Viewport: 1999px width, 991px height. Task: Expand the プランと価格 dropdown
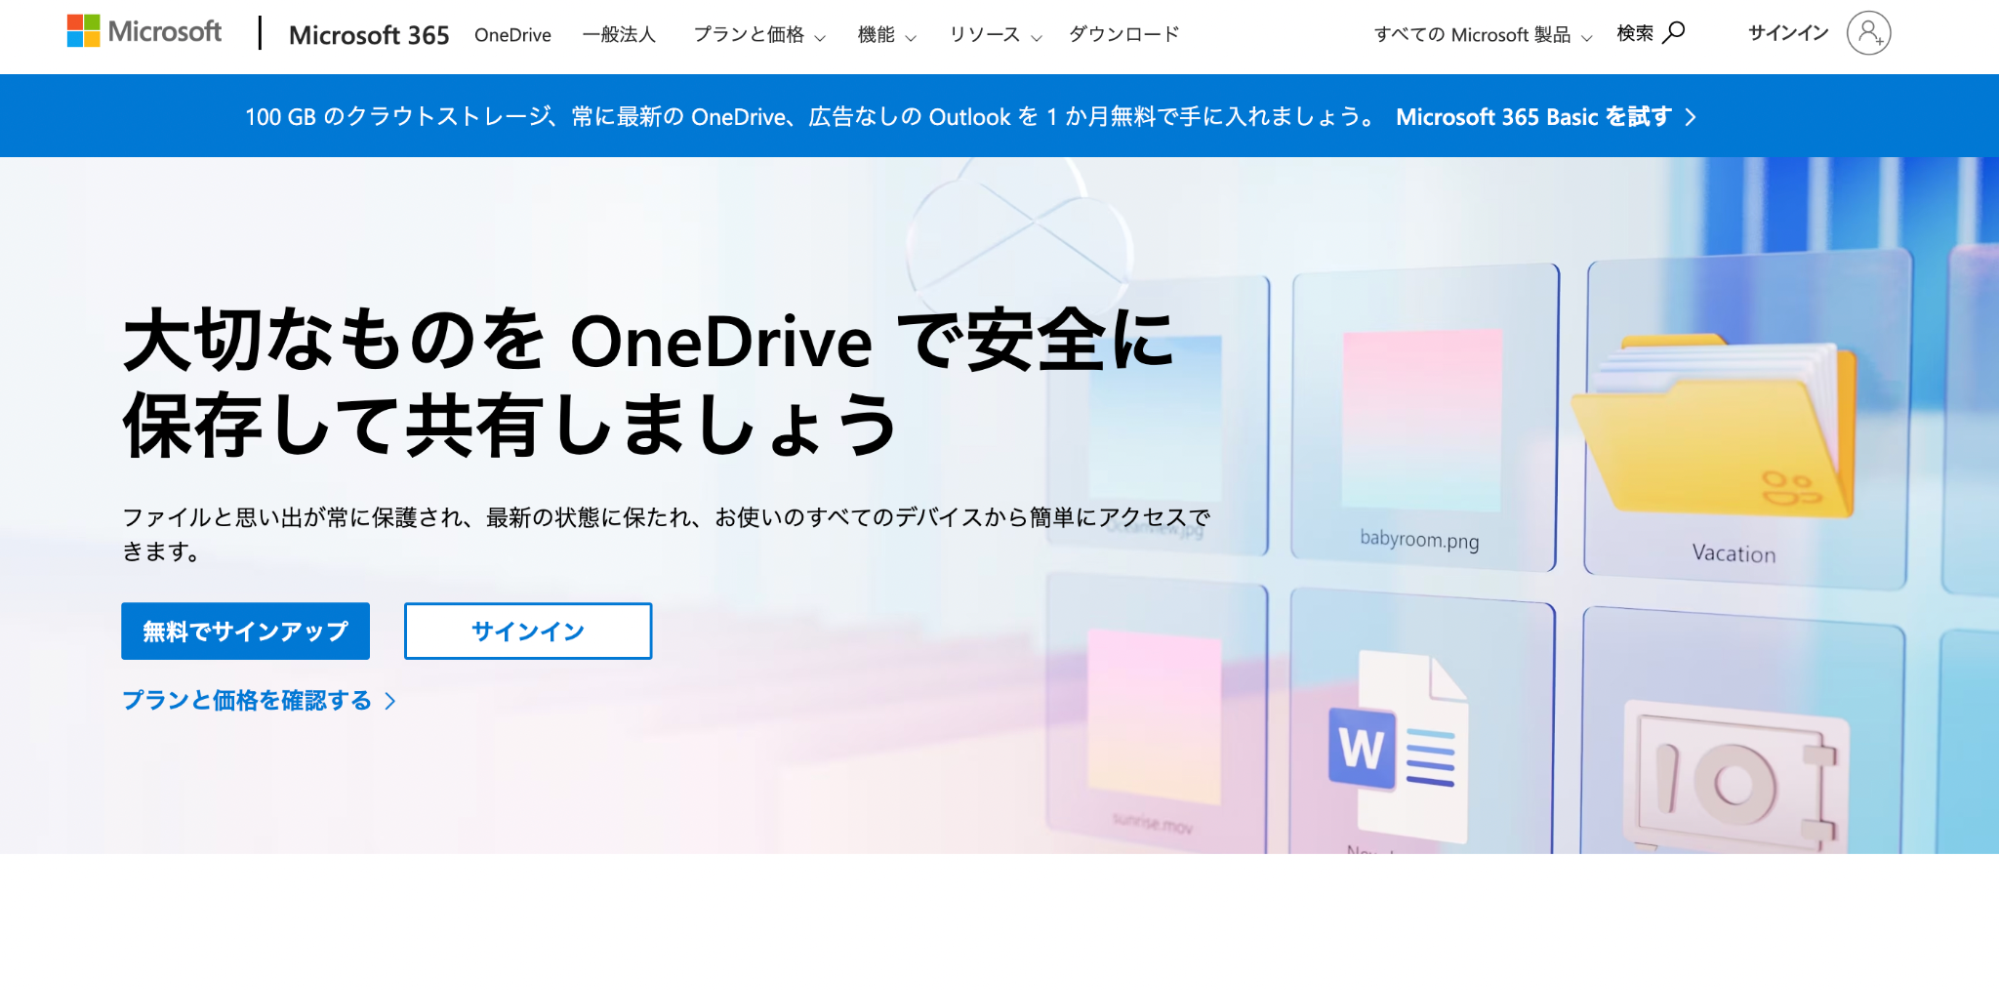[751, 34]
